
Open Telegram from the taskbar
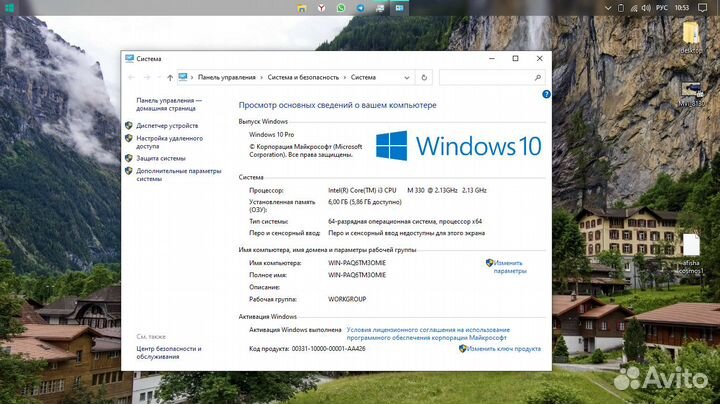(x=360, y=8)
